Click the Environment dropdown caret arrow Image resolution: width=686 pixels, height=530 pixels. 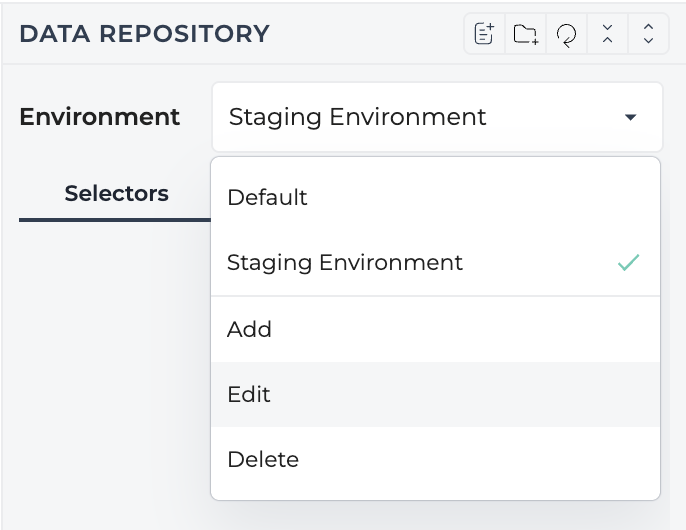pos(630,117)
